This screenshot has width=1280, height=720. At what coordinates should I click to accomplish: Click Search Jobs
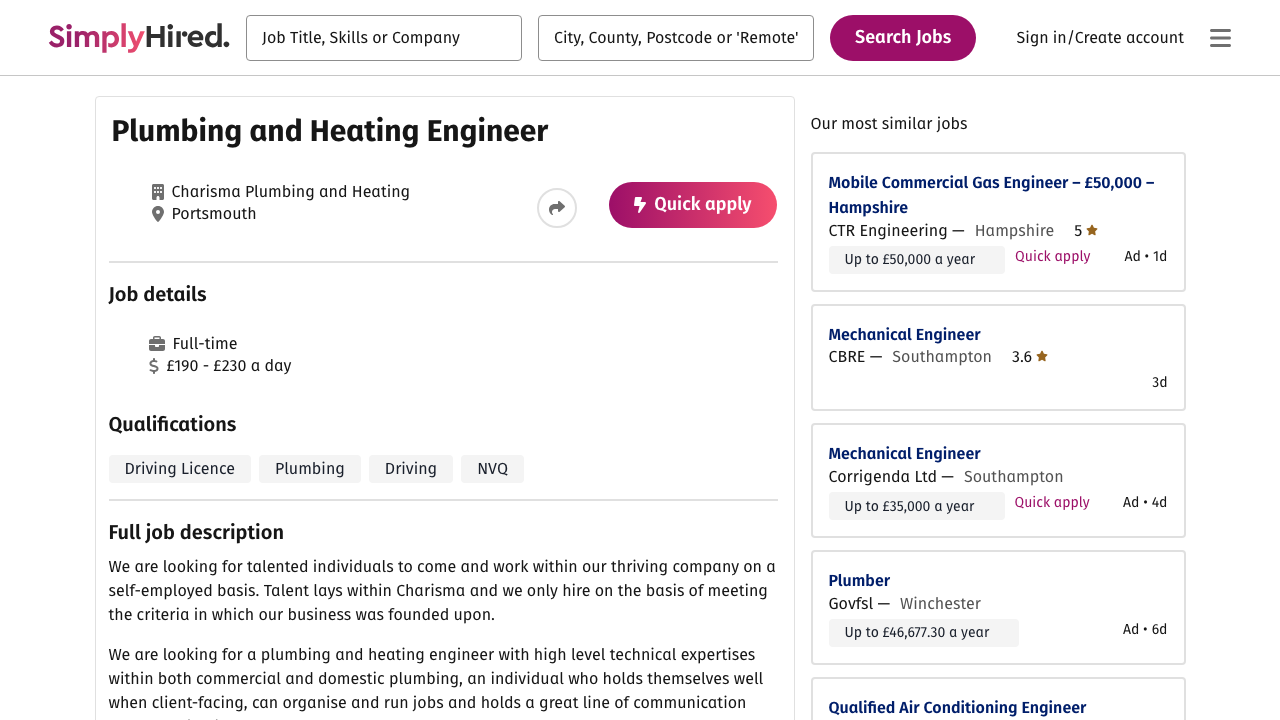pos(903,37)
